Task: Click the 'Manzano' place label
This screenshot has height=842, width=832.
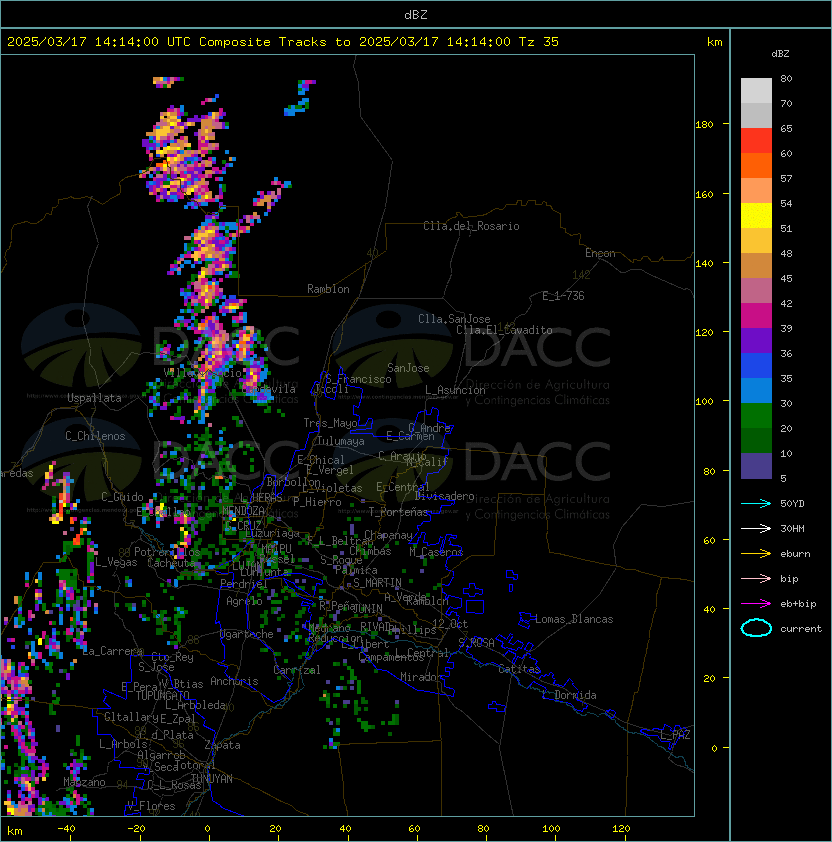Action: click(84, 782)
